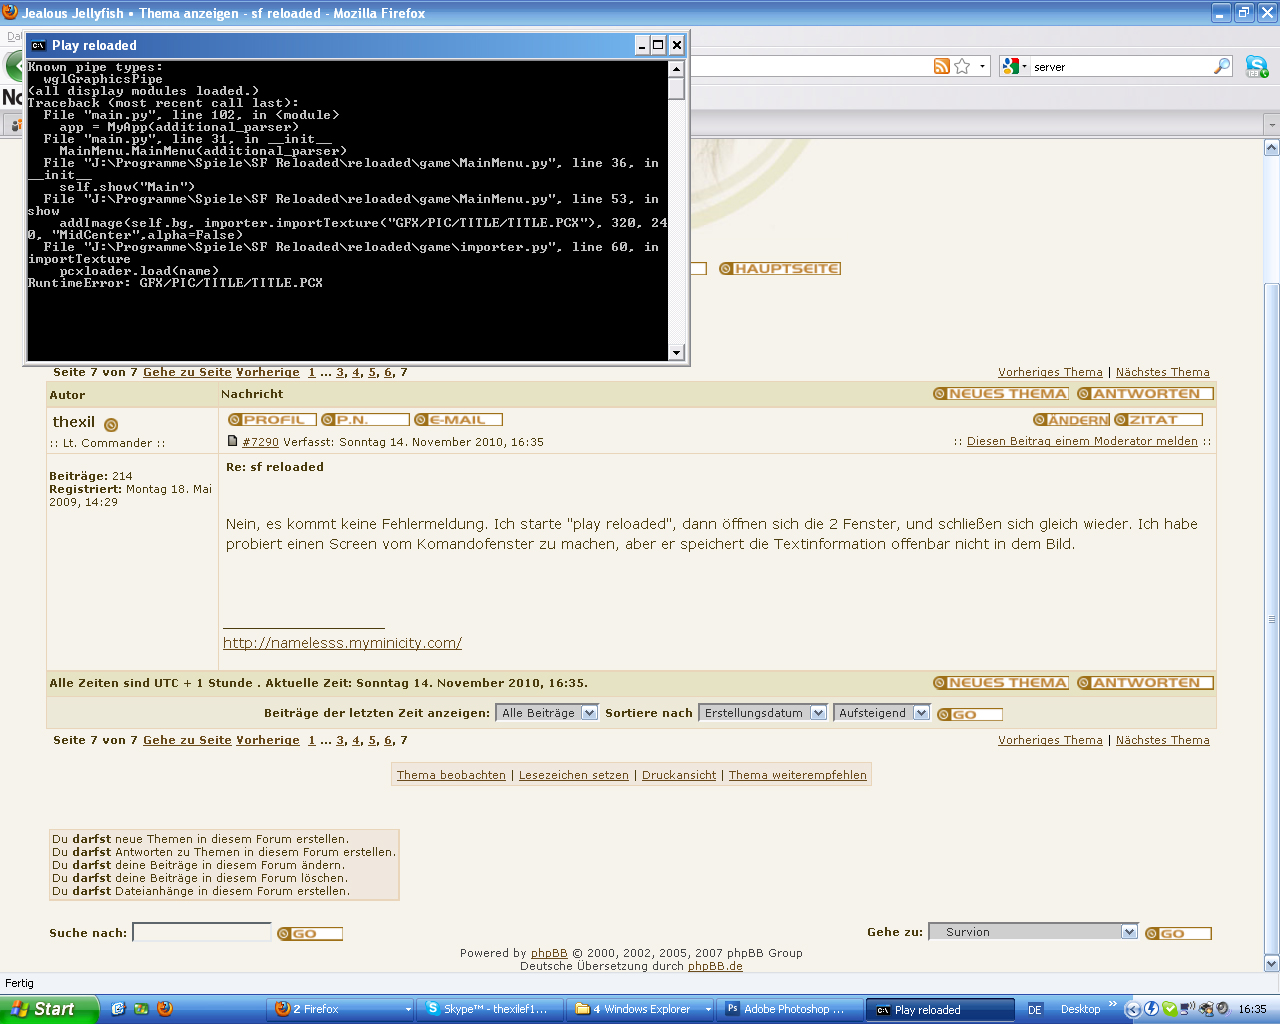Launch Firefox from the quick launch bar
1280x1024 pixels.
165,1009
